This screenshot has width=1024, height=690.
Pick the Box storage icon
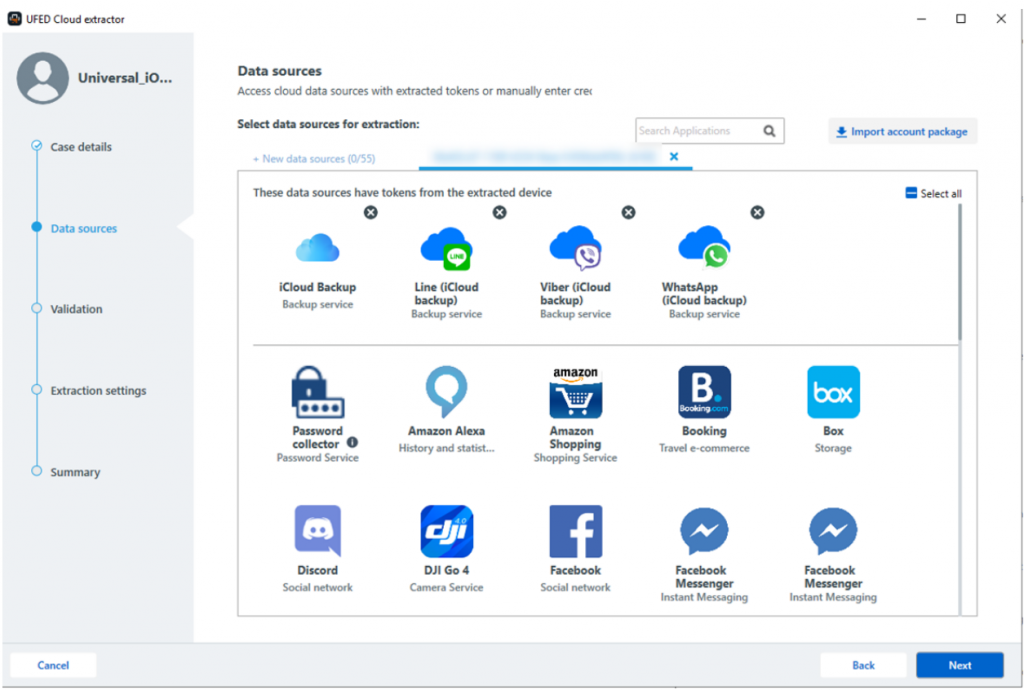(833, 392)
